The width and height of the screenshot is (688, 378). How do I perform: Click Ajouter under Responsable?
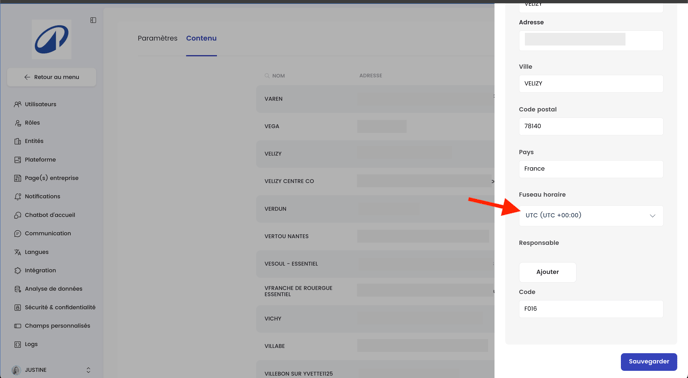[547, 272]
